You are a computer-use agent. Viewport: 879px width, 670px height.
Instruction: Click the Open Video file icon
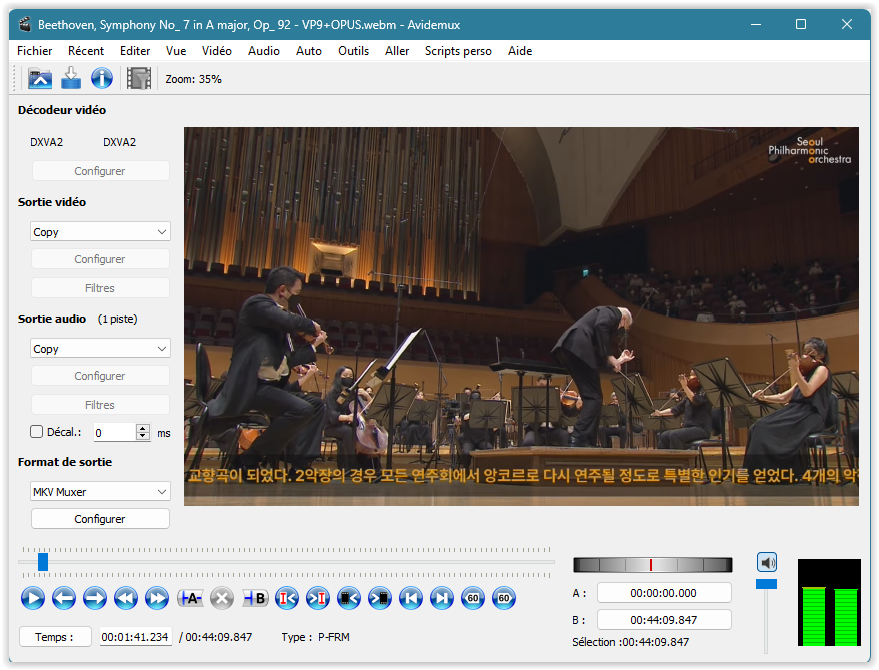pyautogui.click(x=40, y=78)
